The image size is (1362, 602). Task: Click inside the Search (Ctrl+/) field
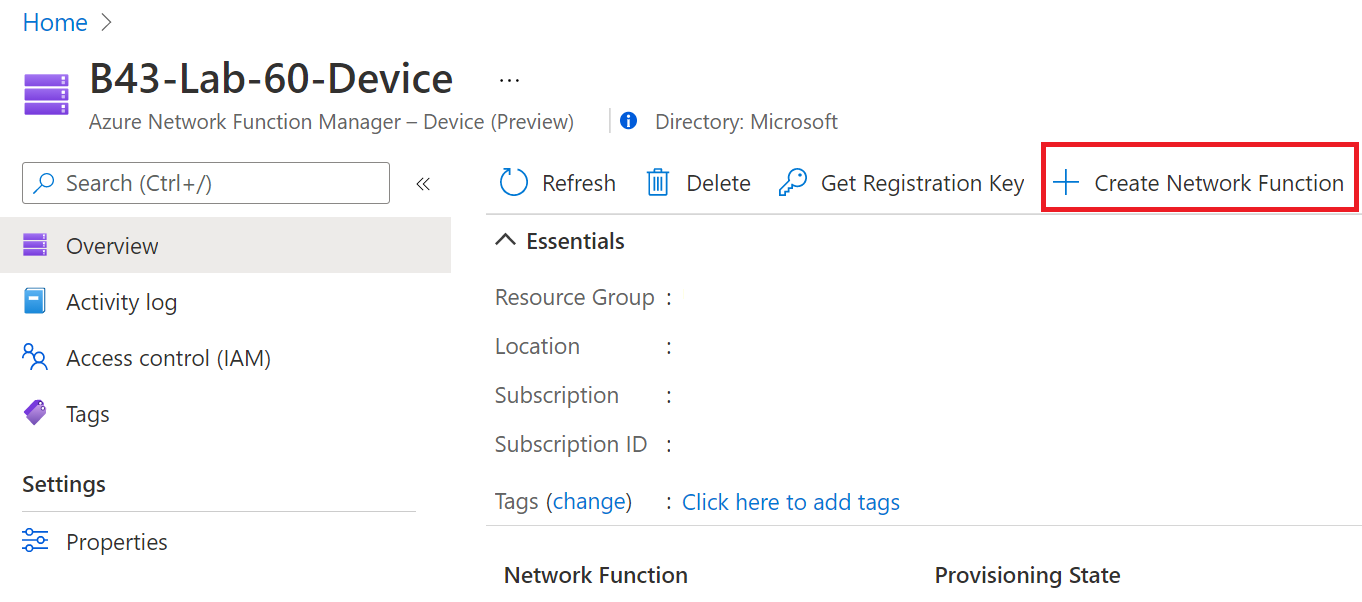coord(150,183)
